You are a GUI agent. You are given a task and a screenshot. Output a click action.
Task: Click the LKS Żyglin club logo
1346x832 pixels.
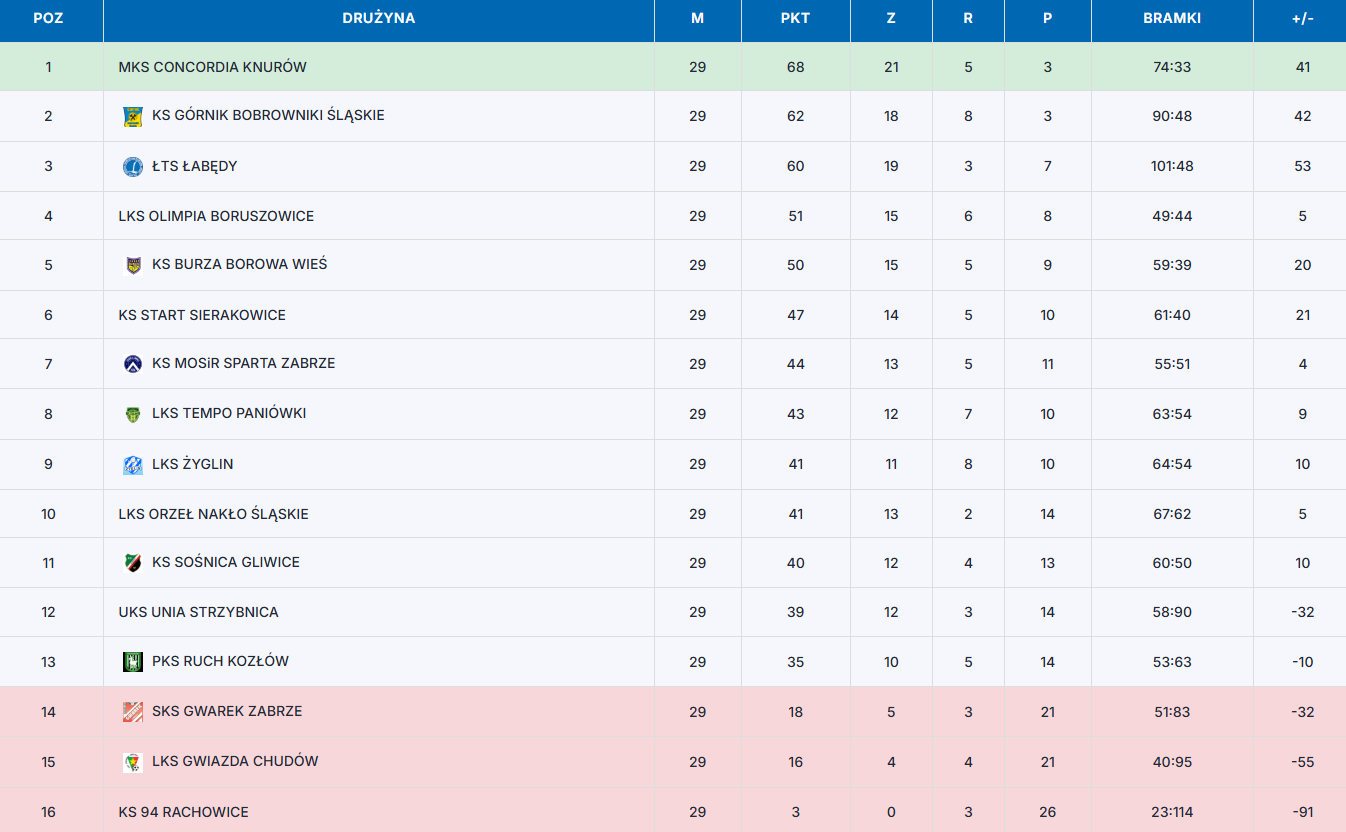tap(133, 464)
